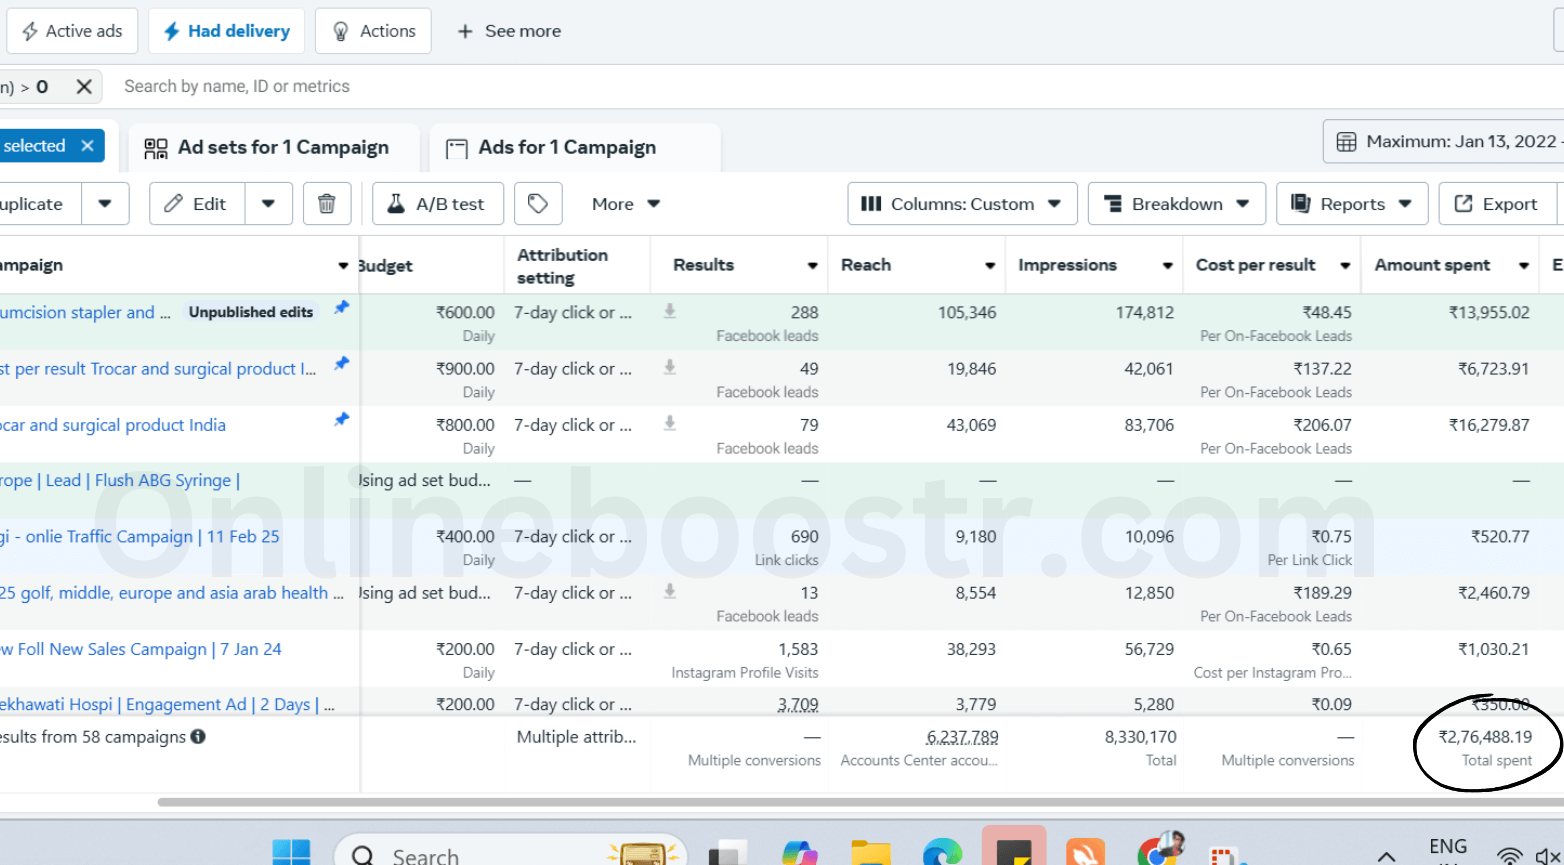Switch to Ads for 1 Campaign tab

click(567, 148)
